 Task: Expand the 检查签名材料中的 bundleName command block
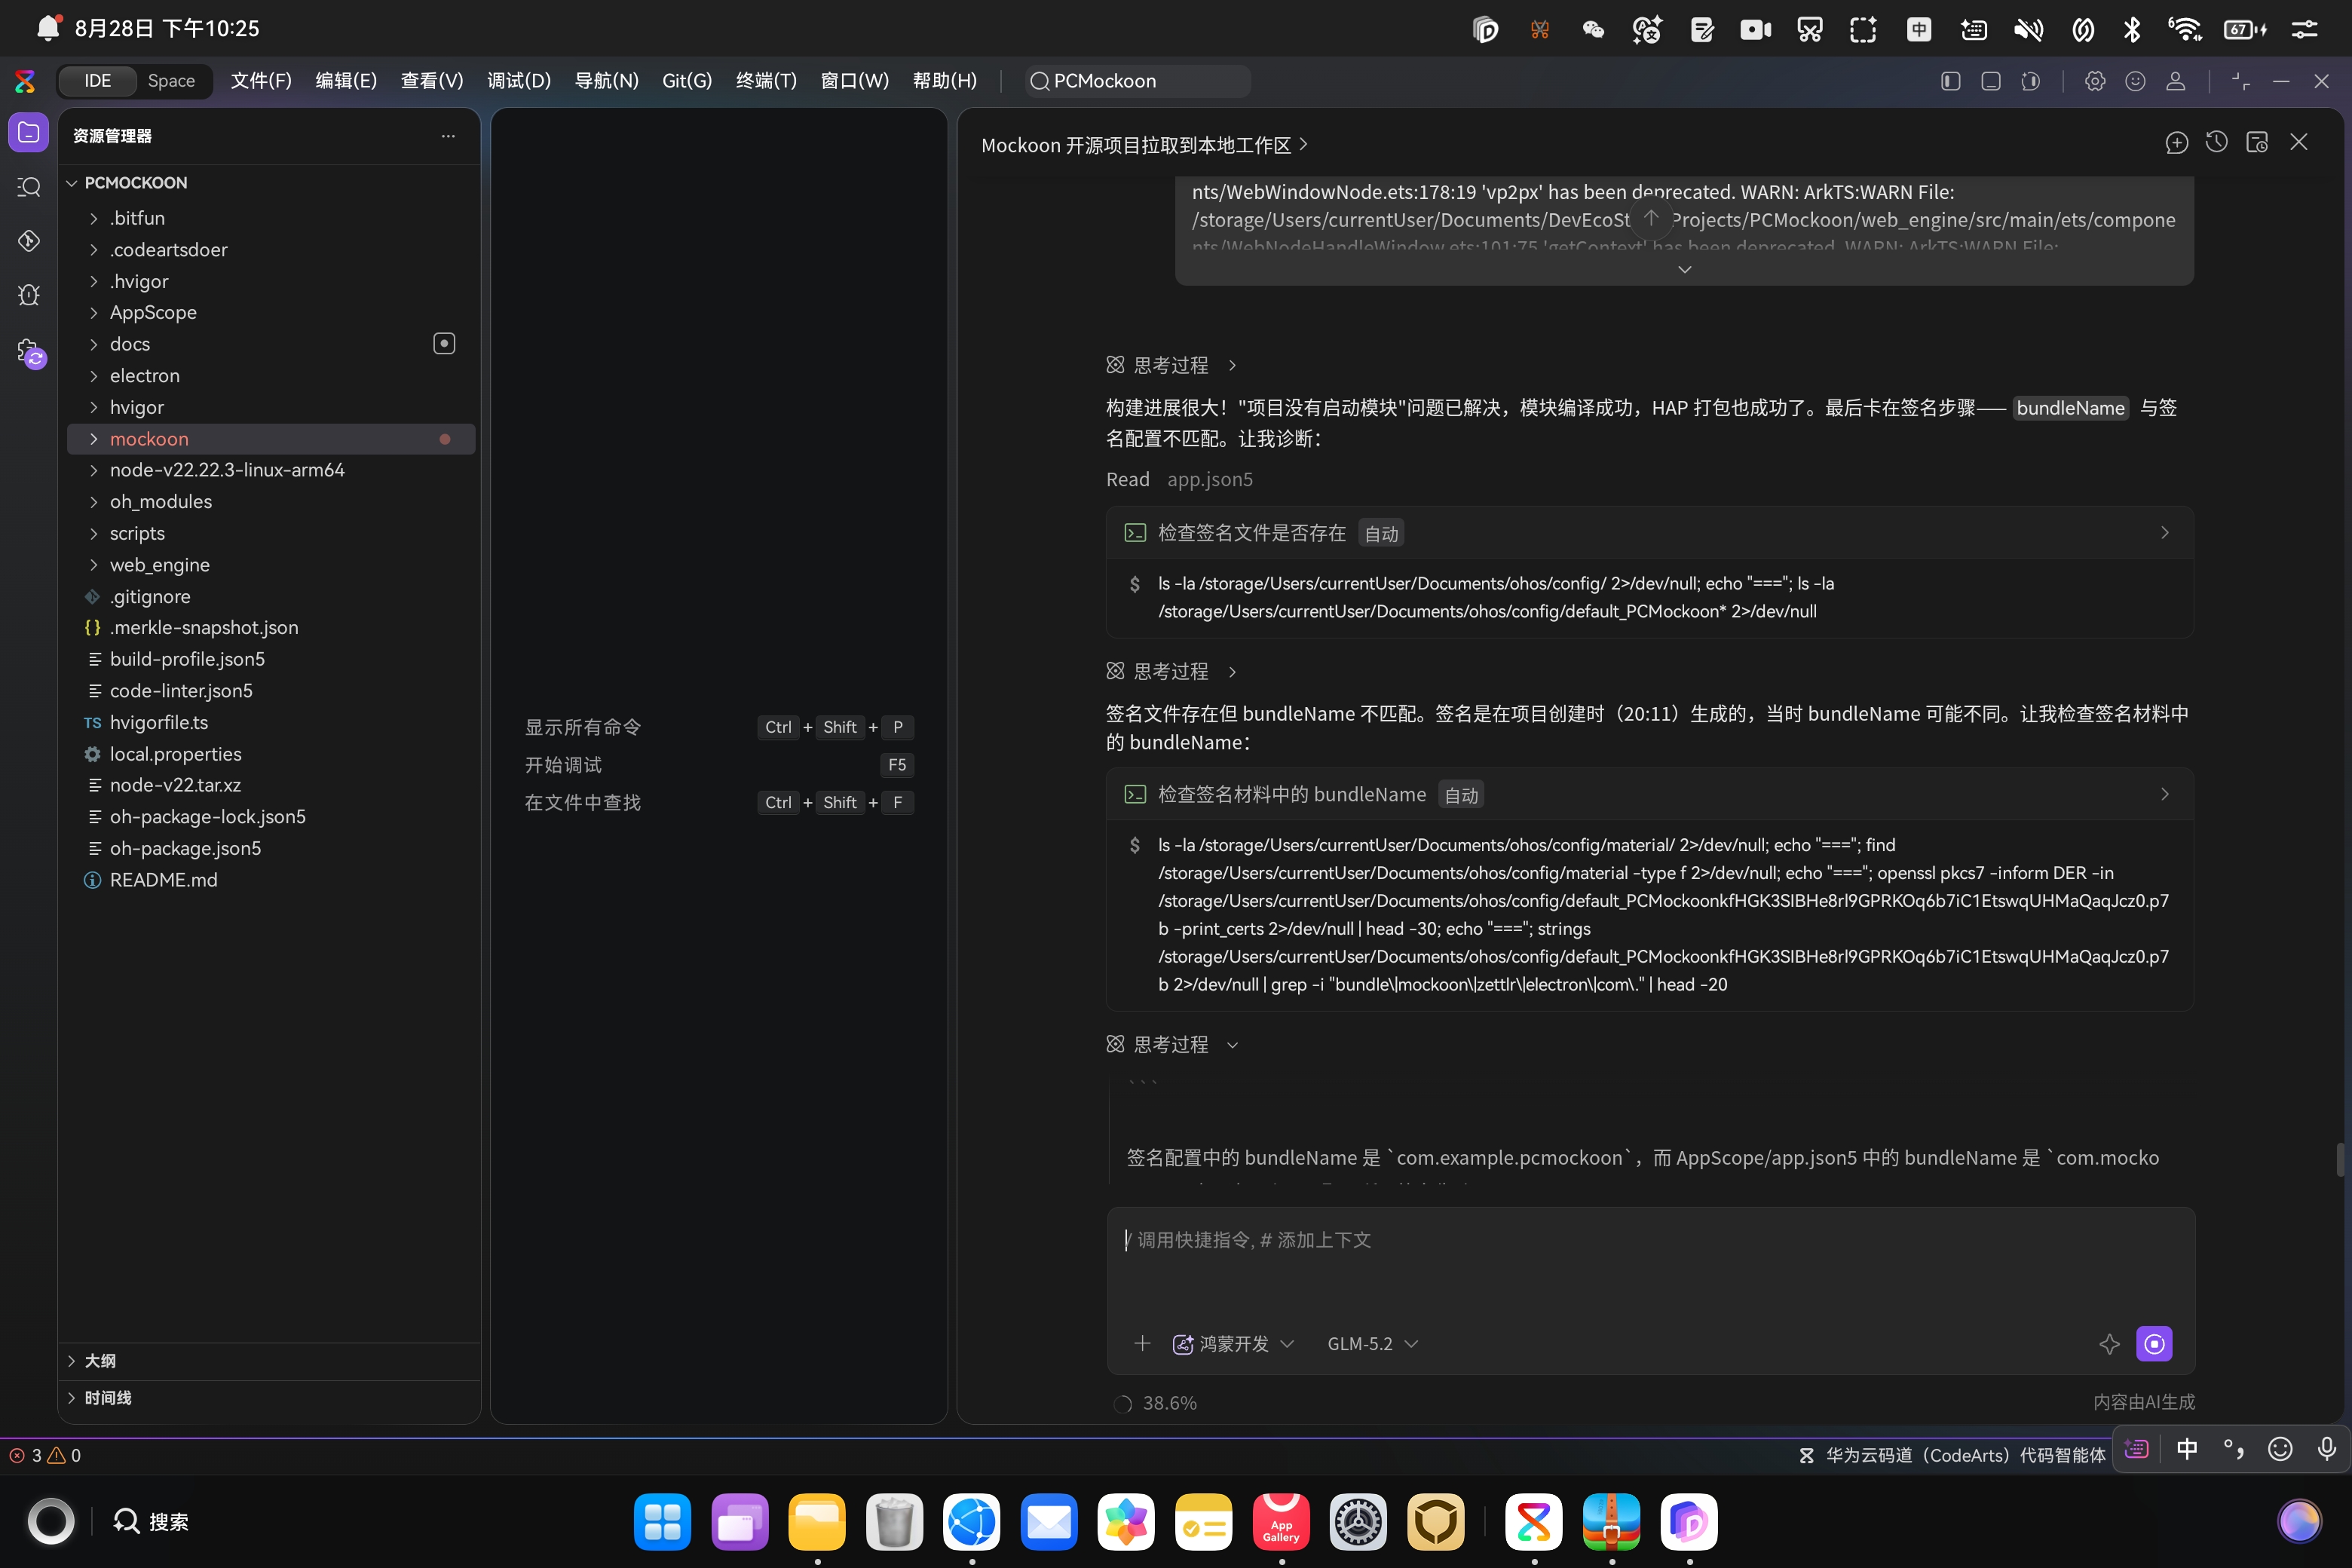coord(2164,795)
